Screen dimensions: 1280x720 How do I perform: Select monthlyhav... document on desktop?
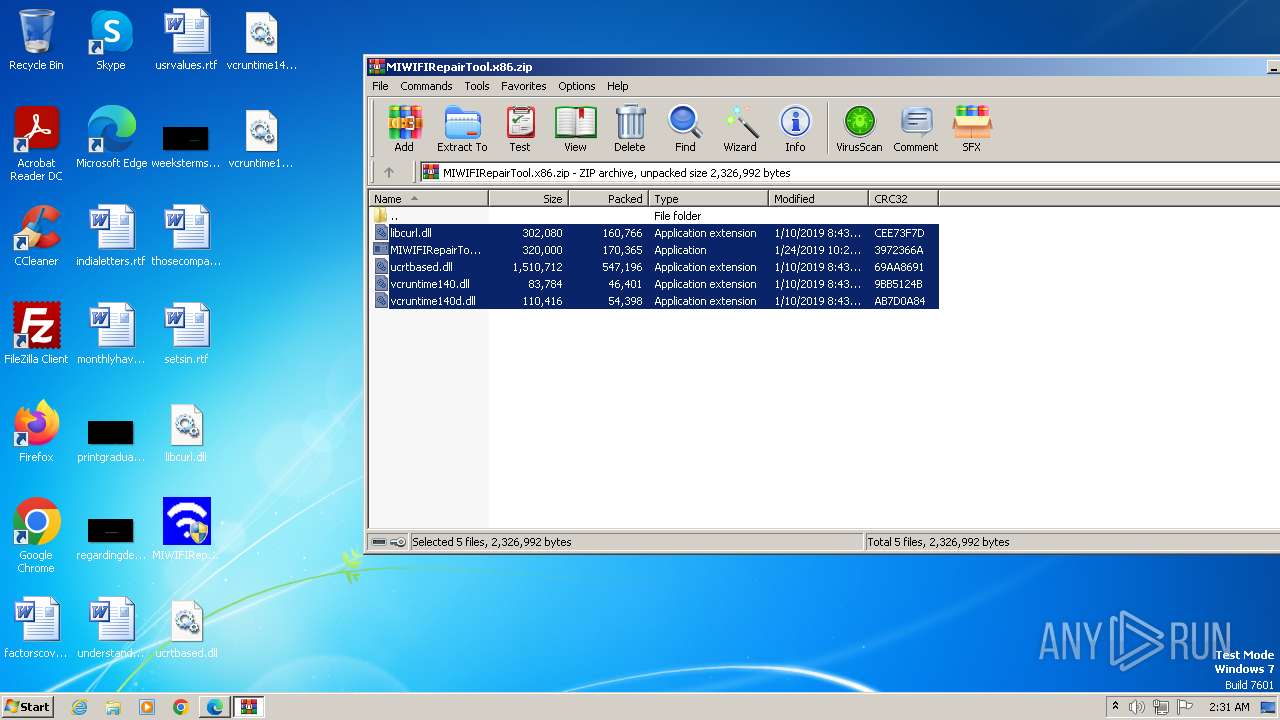tap(111, 334)
